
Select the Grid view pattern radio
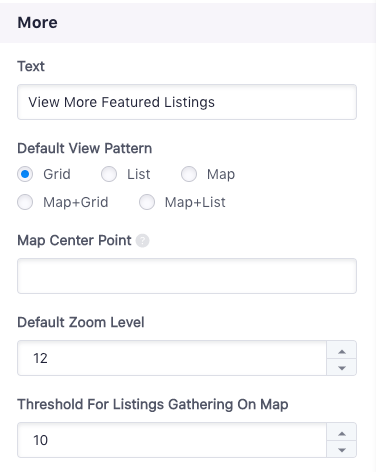pos(25,174)
